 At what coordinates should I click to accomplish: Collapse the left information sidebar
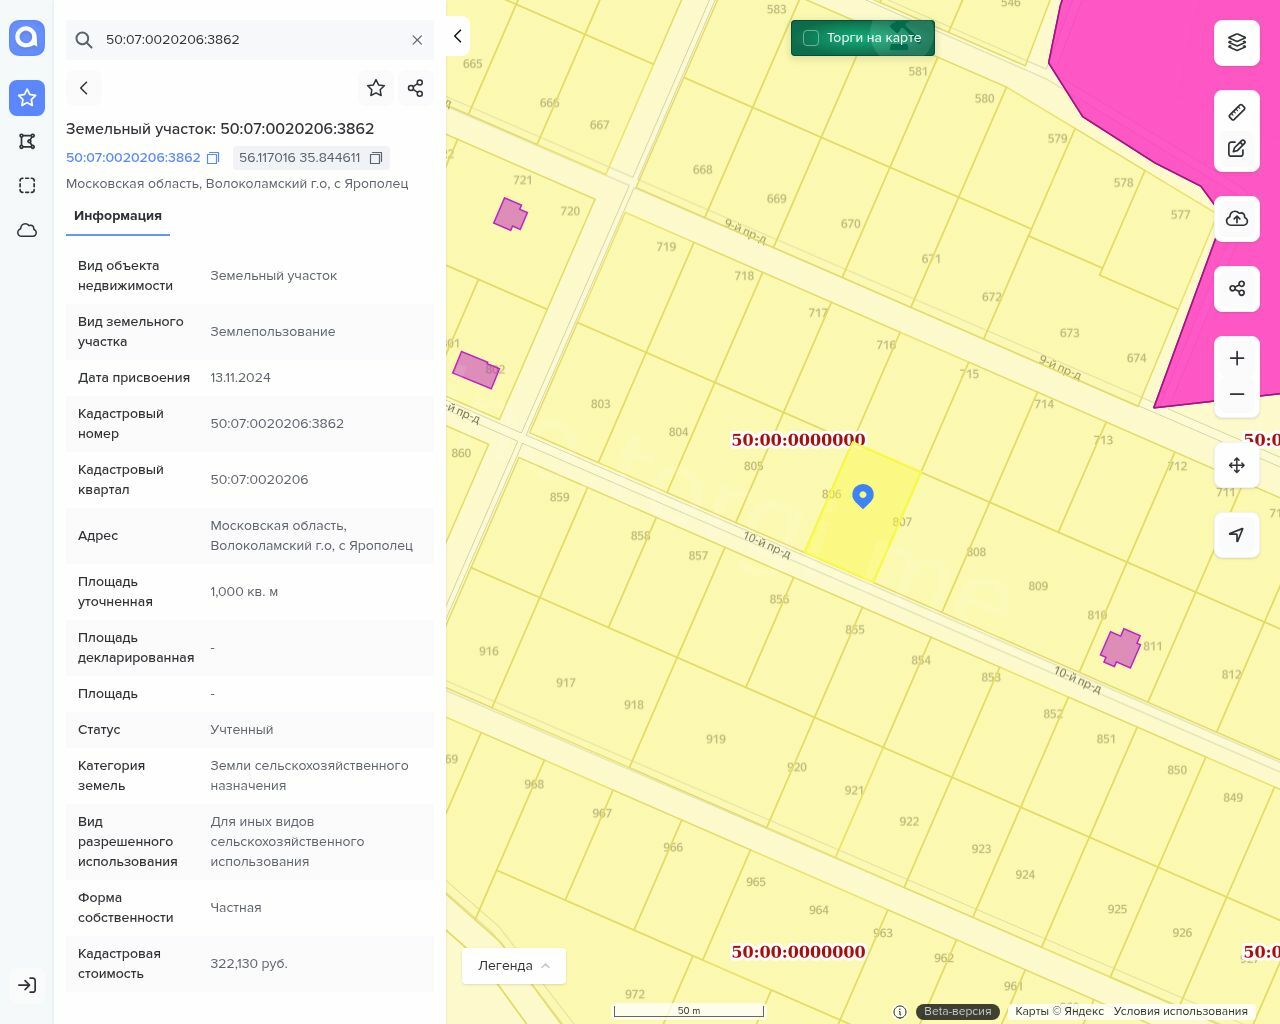coord(457,36)
